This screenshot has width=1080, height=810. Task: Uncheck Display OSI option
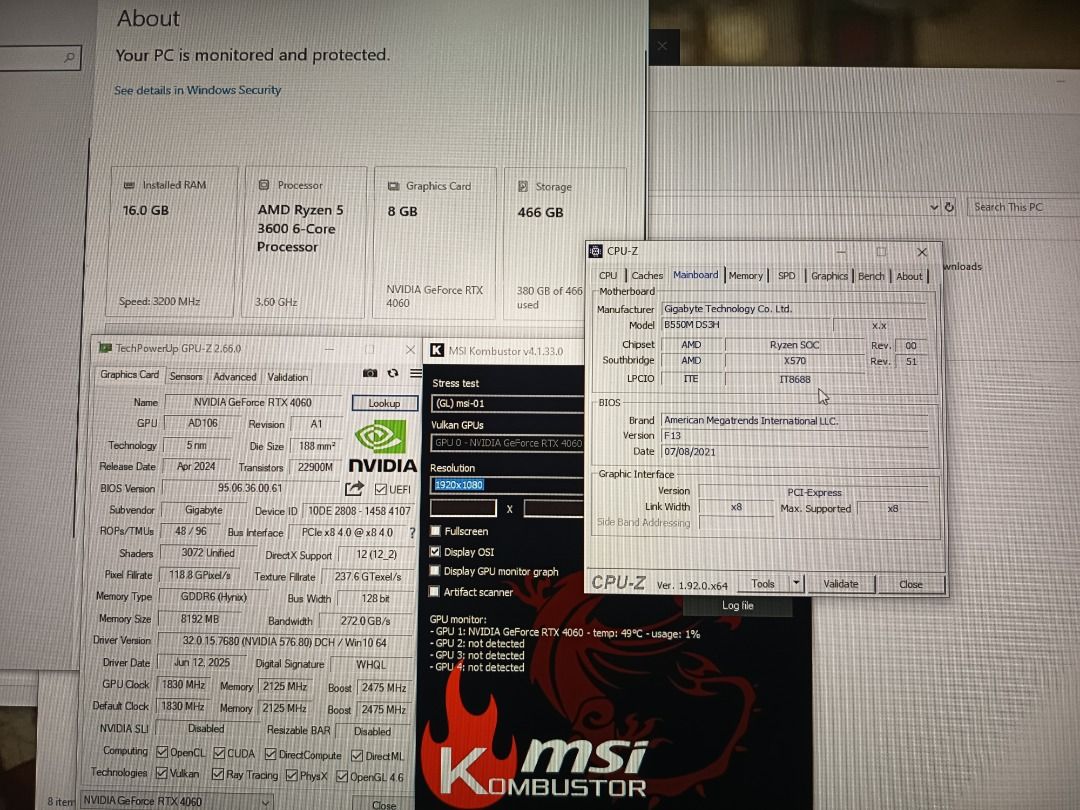coord(435,552)
